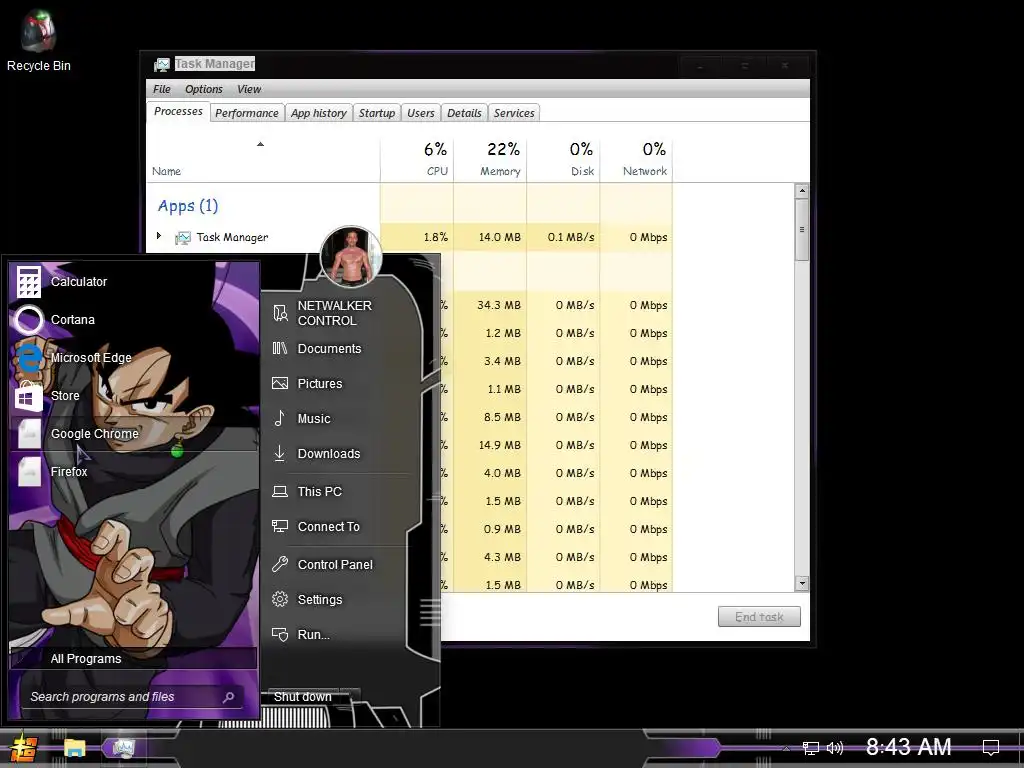Sort processes by the Network column
The image size is (1024, 768).
pos(636,159)
